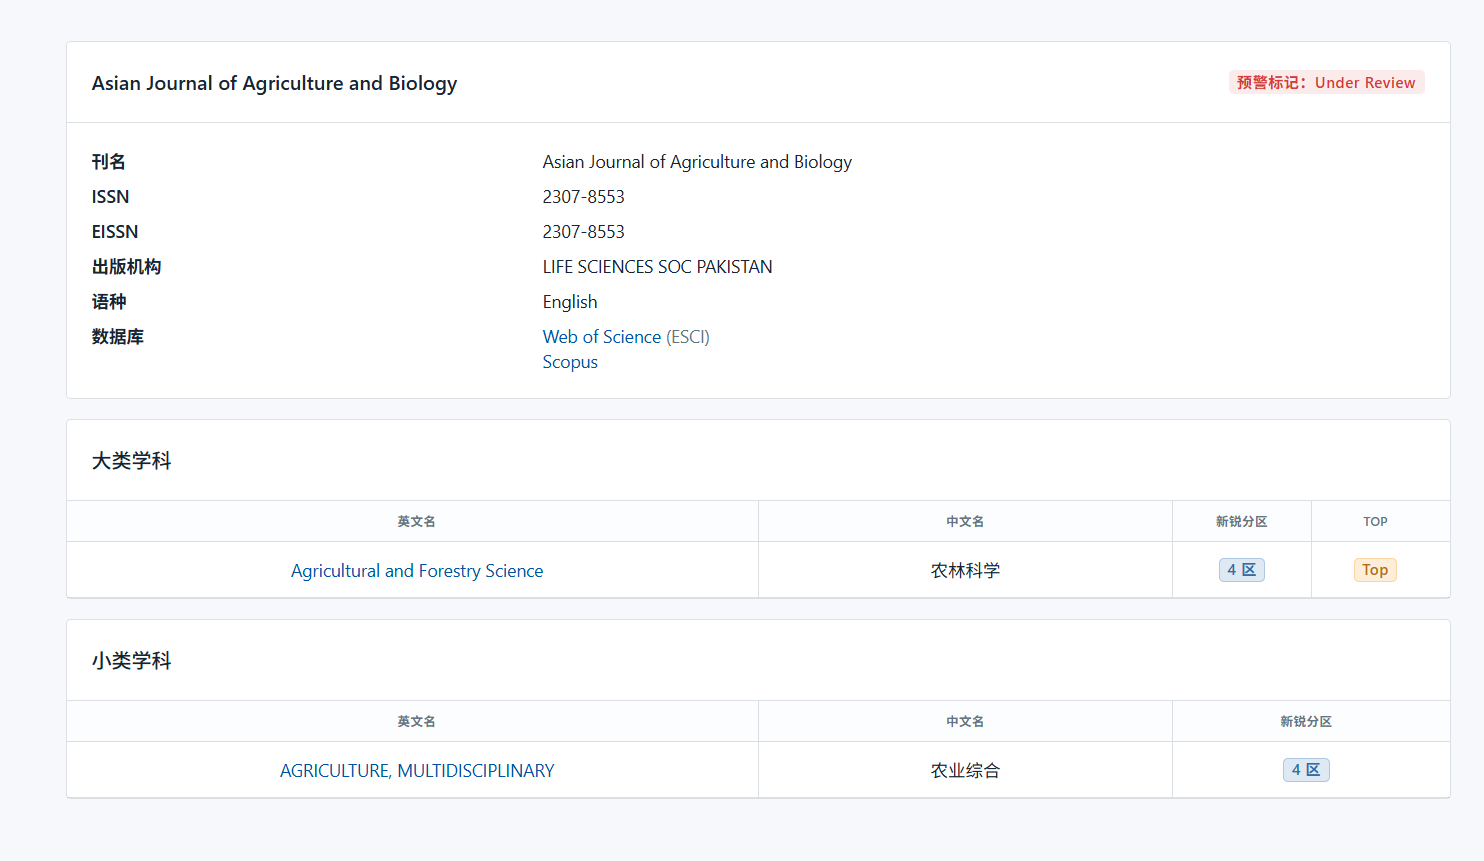
Task: Click the journal title in the card header
Action: tap(274, 83)
